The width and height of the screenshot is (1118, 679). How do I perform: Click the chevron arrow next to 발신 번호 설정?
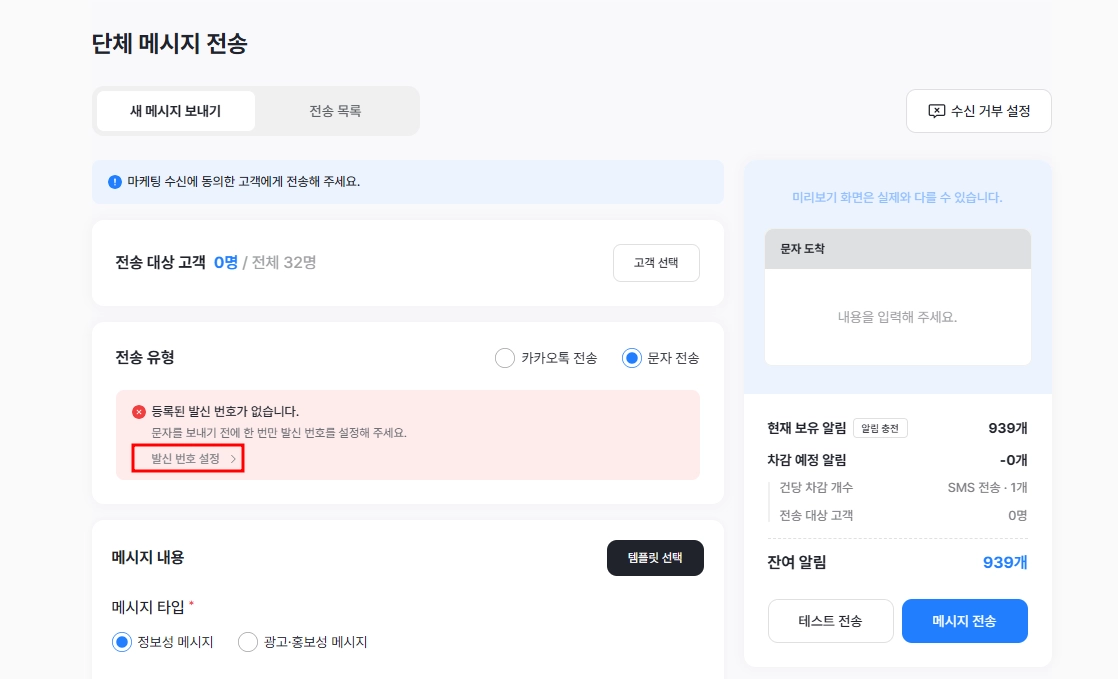point(233,459)
